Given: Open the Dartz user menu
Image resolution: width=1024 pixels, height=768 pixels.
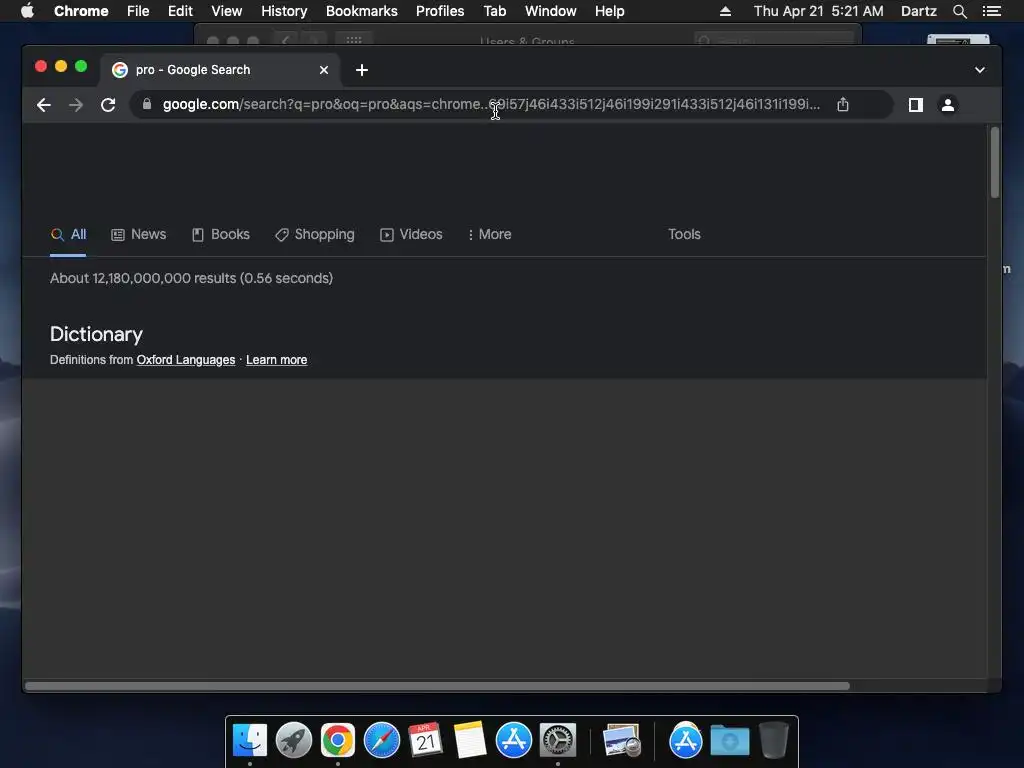Looking at the screenshot, I should coord(918,11).
